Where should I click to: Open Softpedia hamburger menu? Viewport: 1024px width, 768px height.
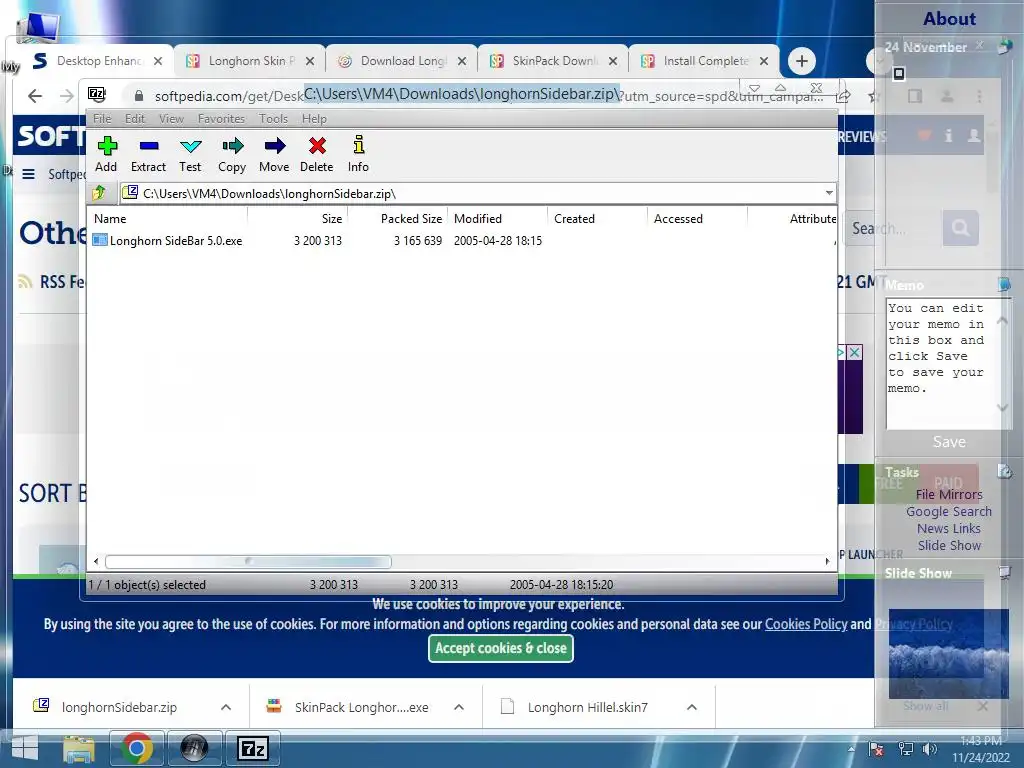(x=29, y=174)
